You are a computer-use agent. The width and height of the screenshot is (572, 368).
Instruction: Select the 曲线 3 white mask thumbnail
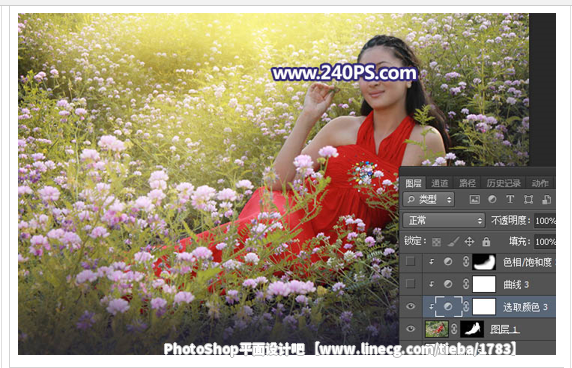(x=484, y=284)
